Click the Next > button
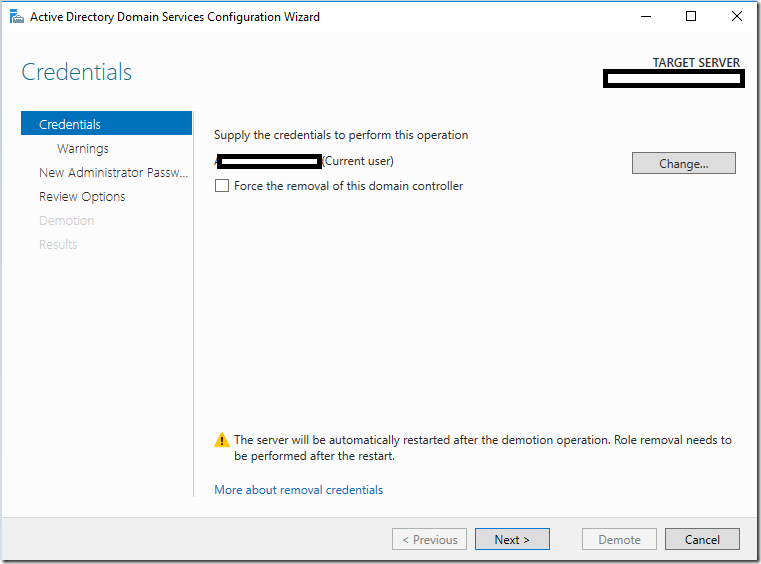The height and width of the screenshot is (564, 761). 512,539
